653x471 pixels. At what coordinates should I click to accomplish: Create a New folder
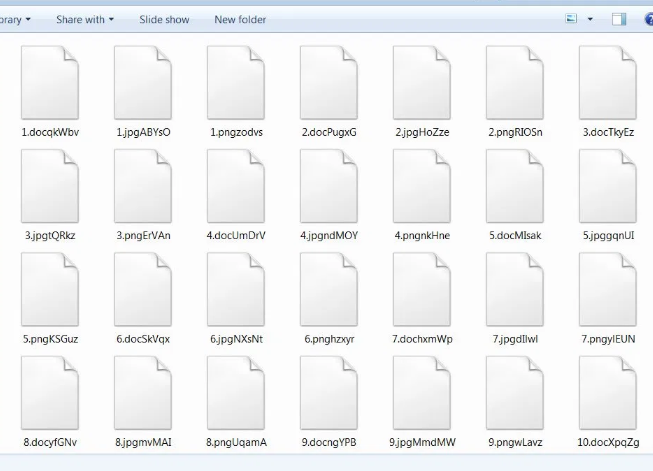click(x=240, y=19)
